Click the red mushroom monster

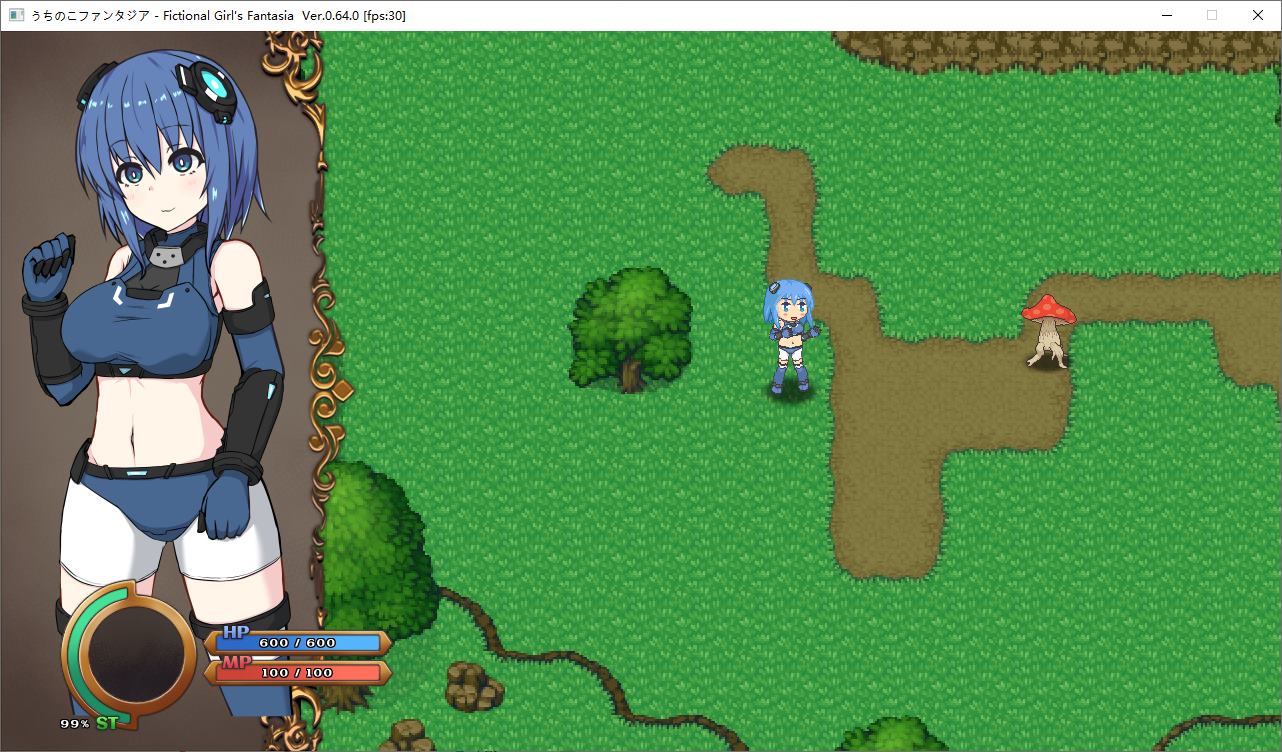click(x=1048, y=331)
